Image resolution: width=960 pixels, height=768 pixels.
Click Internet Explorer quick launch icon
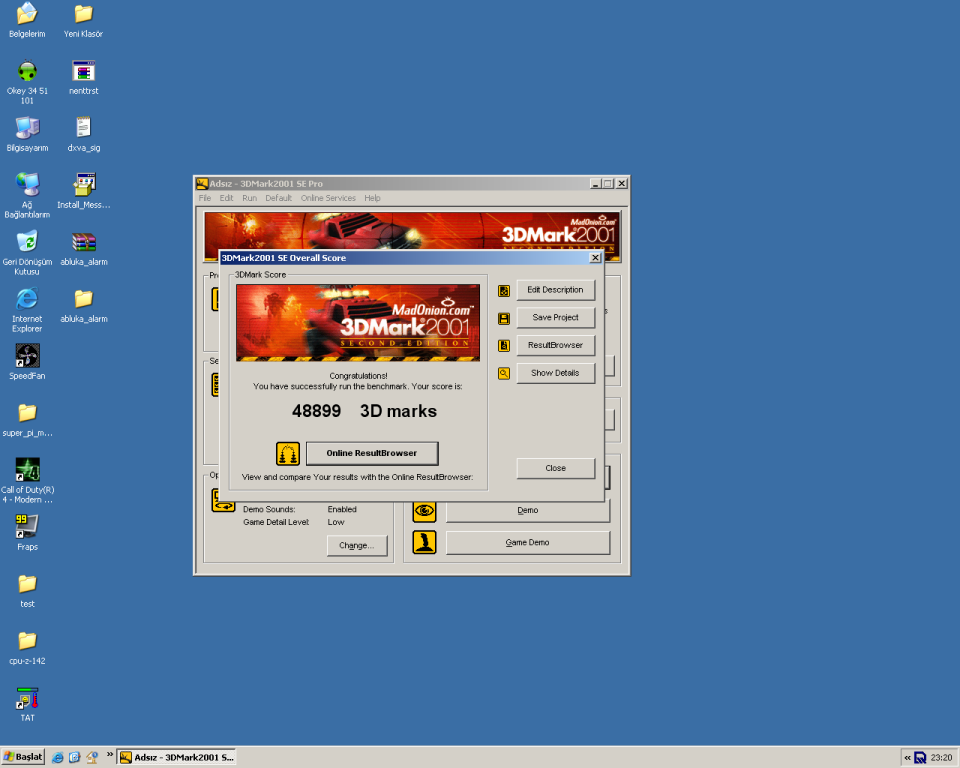[x=58, y=758]
